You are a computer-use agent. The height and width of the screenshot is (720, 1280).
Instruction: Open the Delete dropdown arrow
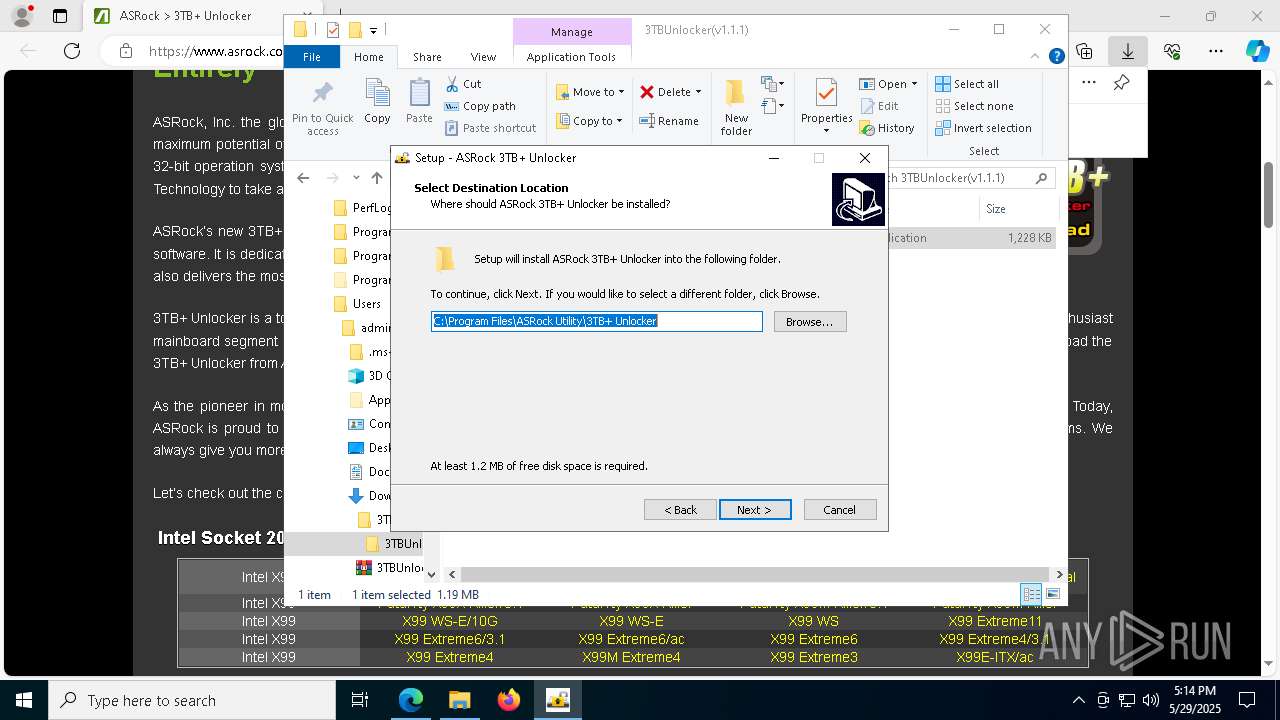[x=698, y=92]
